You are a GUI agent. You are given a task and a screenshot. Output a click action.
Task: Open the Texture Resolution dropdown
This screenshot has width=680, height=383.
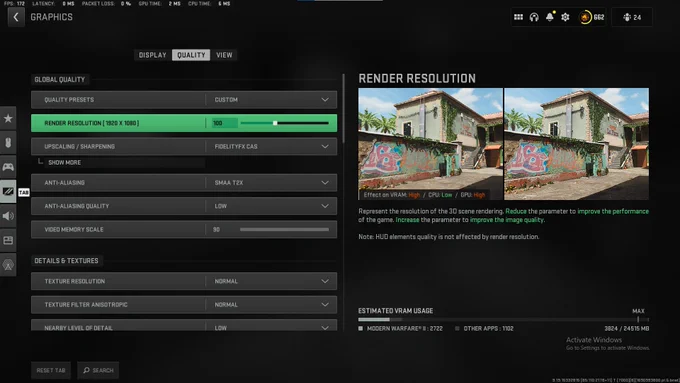pos(184,281)
